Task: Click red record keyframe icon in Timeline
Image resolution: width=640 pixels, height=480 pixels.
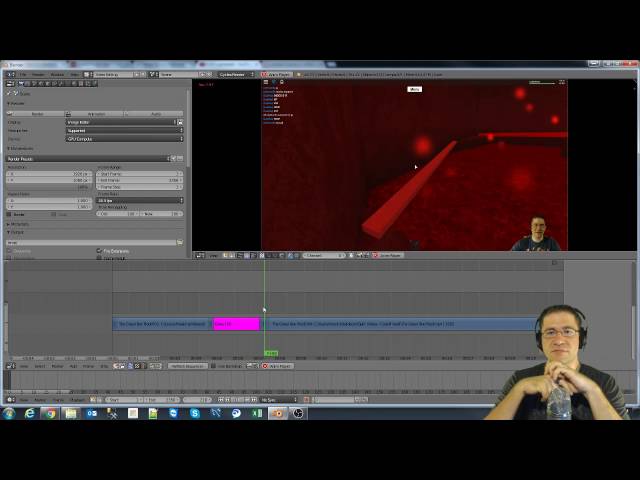Action: pos(307,400)
